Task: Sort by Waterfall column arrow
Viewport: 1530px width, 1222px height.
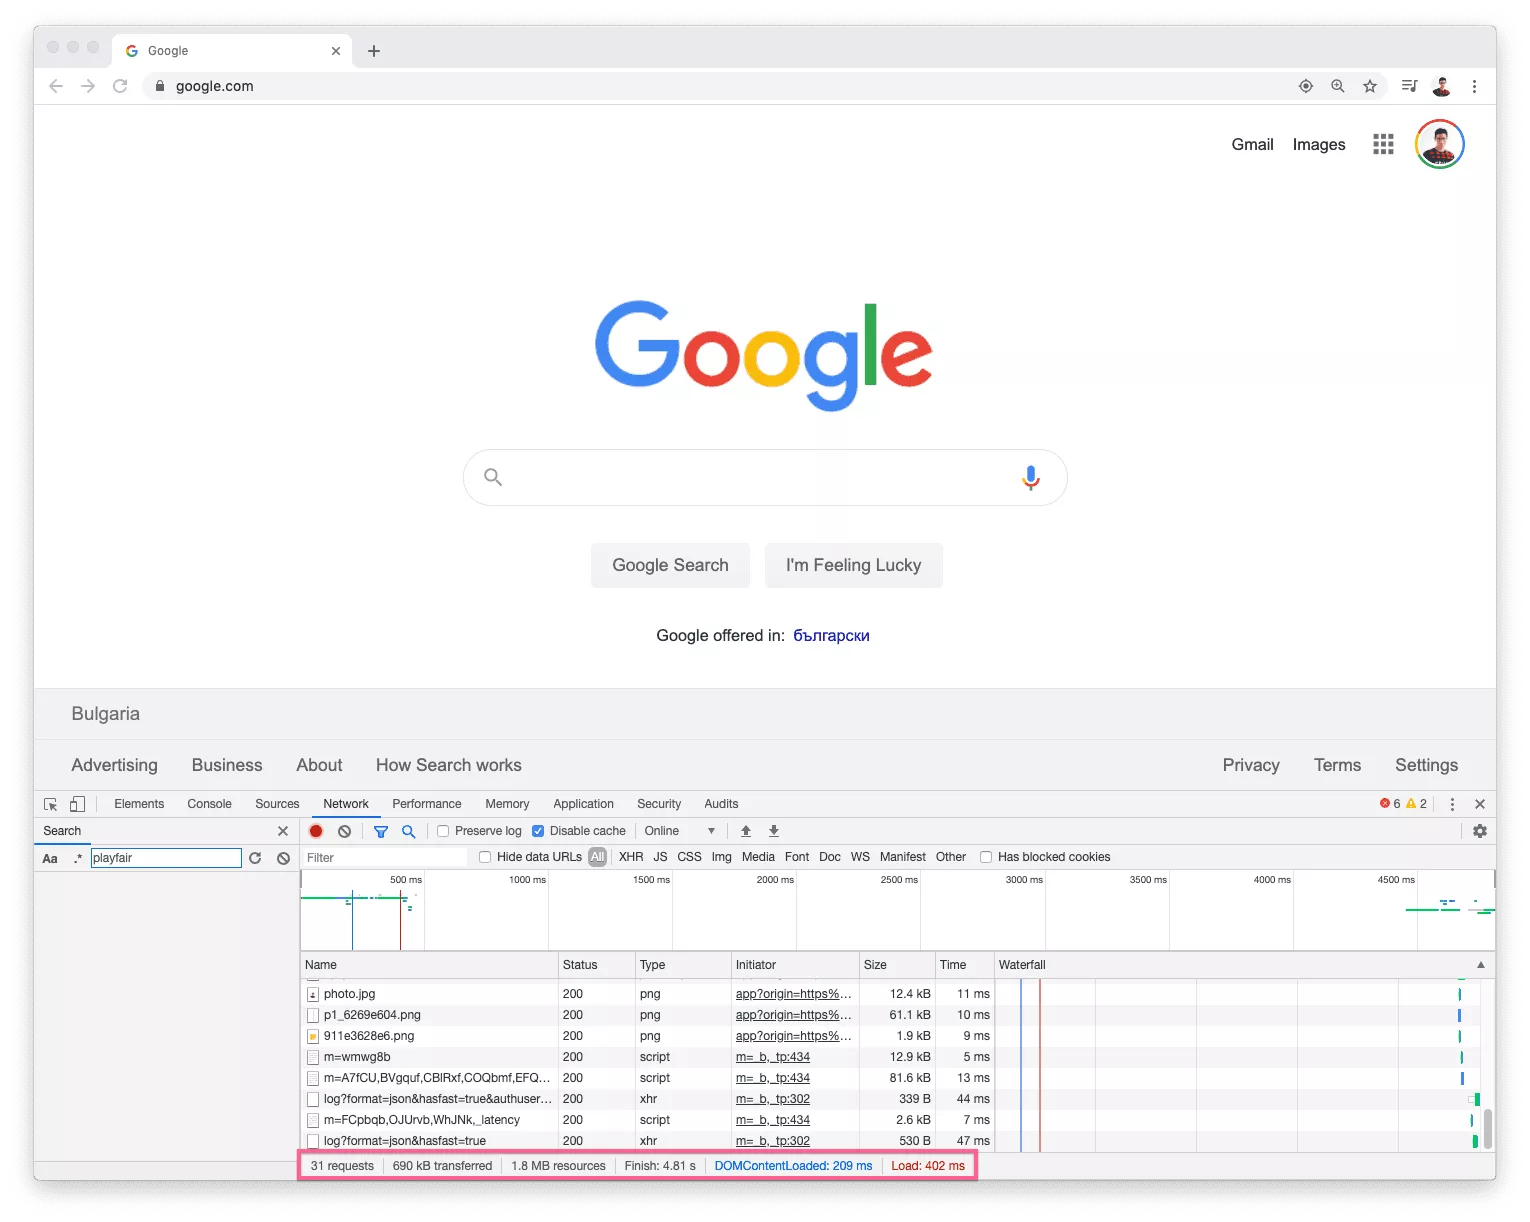Action: (x=1481, y=965)
